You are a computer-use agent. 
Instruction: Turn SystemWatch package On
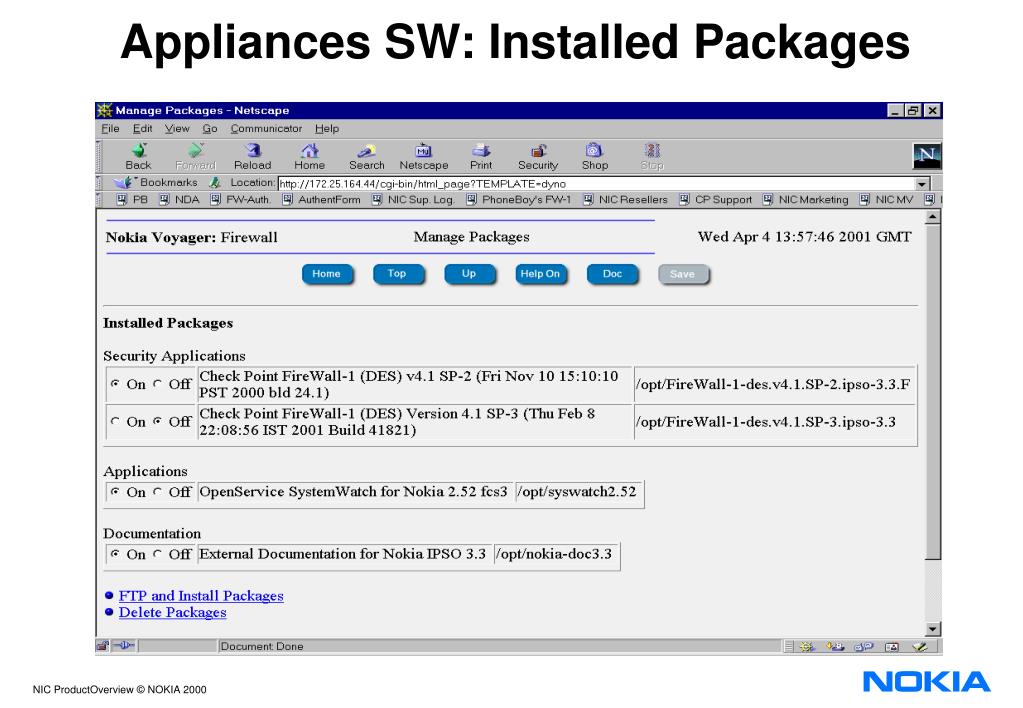tap(115, 491)
